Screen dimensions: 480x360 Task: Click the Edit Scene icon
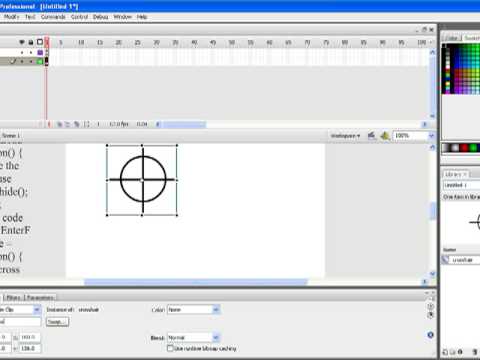[x=371, y=135]
